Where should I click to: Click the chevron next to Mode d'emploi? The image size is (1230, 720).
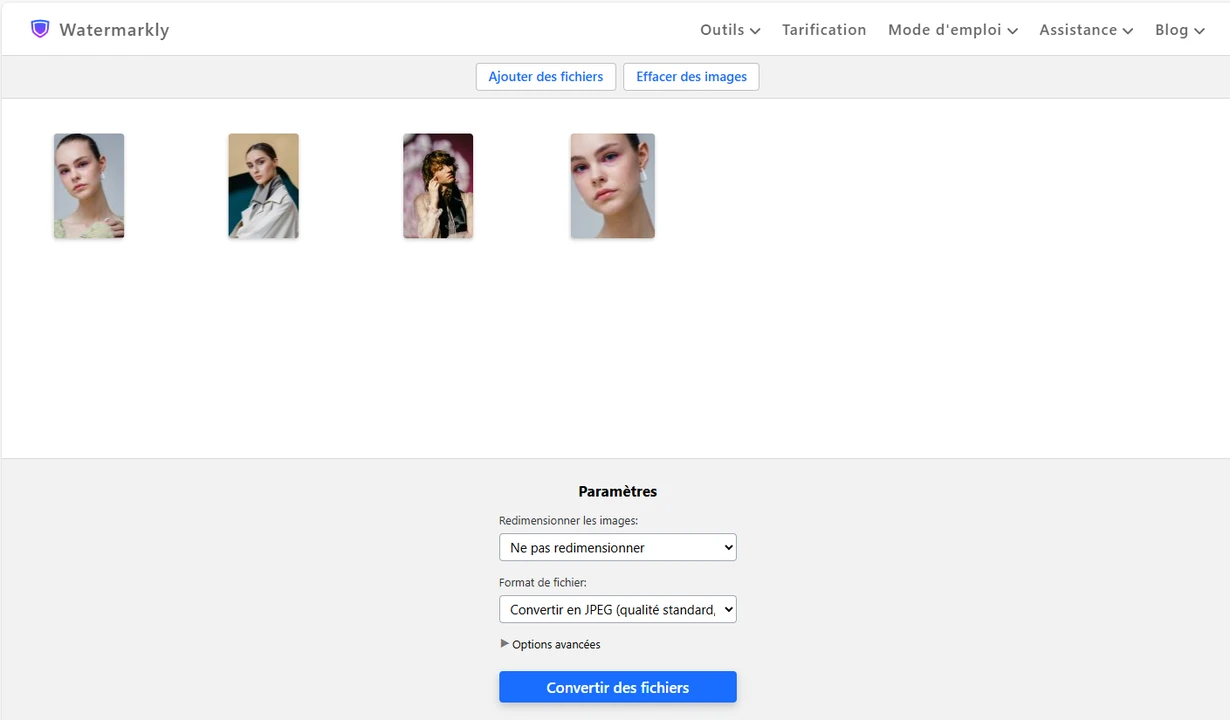point(1013,31)
